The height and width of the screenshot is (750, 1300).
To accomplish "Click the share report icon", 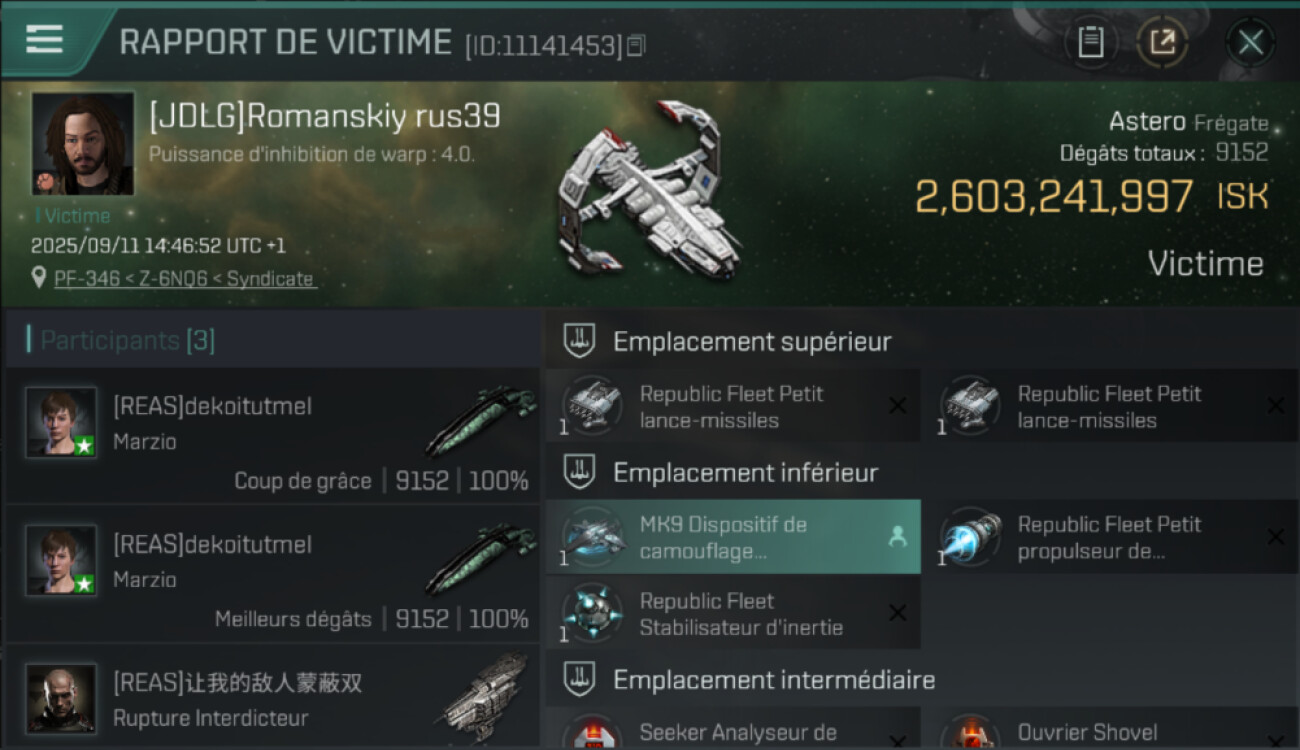I will pos(1162,43).
